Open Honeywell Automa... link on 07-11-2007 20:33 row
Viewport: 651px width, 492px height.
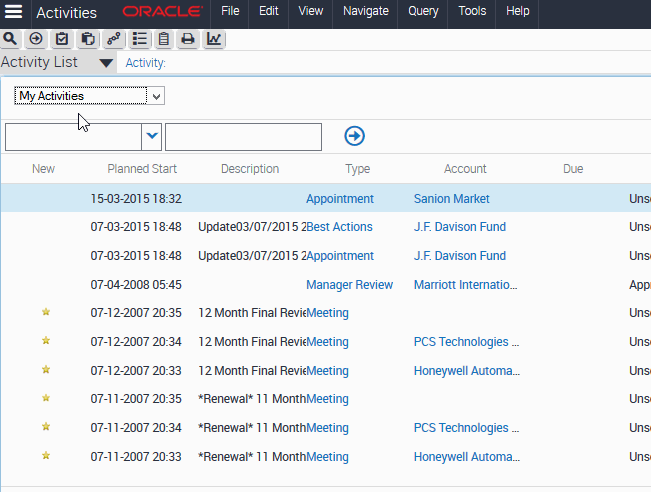[x=467, y=457]
